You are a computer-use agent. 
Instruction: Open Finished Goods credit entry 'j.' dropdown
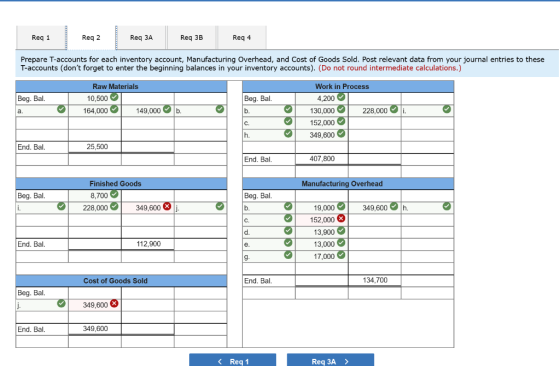point(200,207)
